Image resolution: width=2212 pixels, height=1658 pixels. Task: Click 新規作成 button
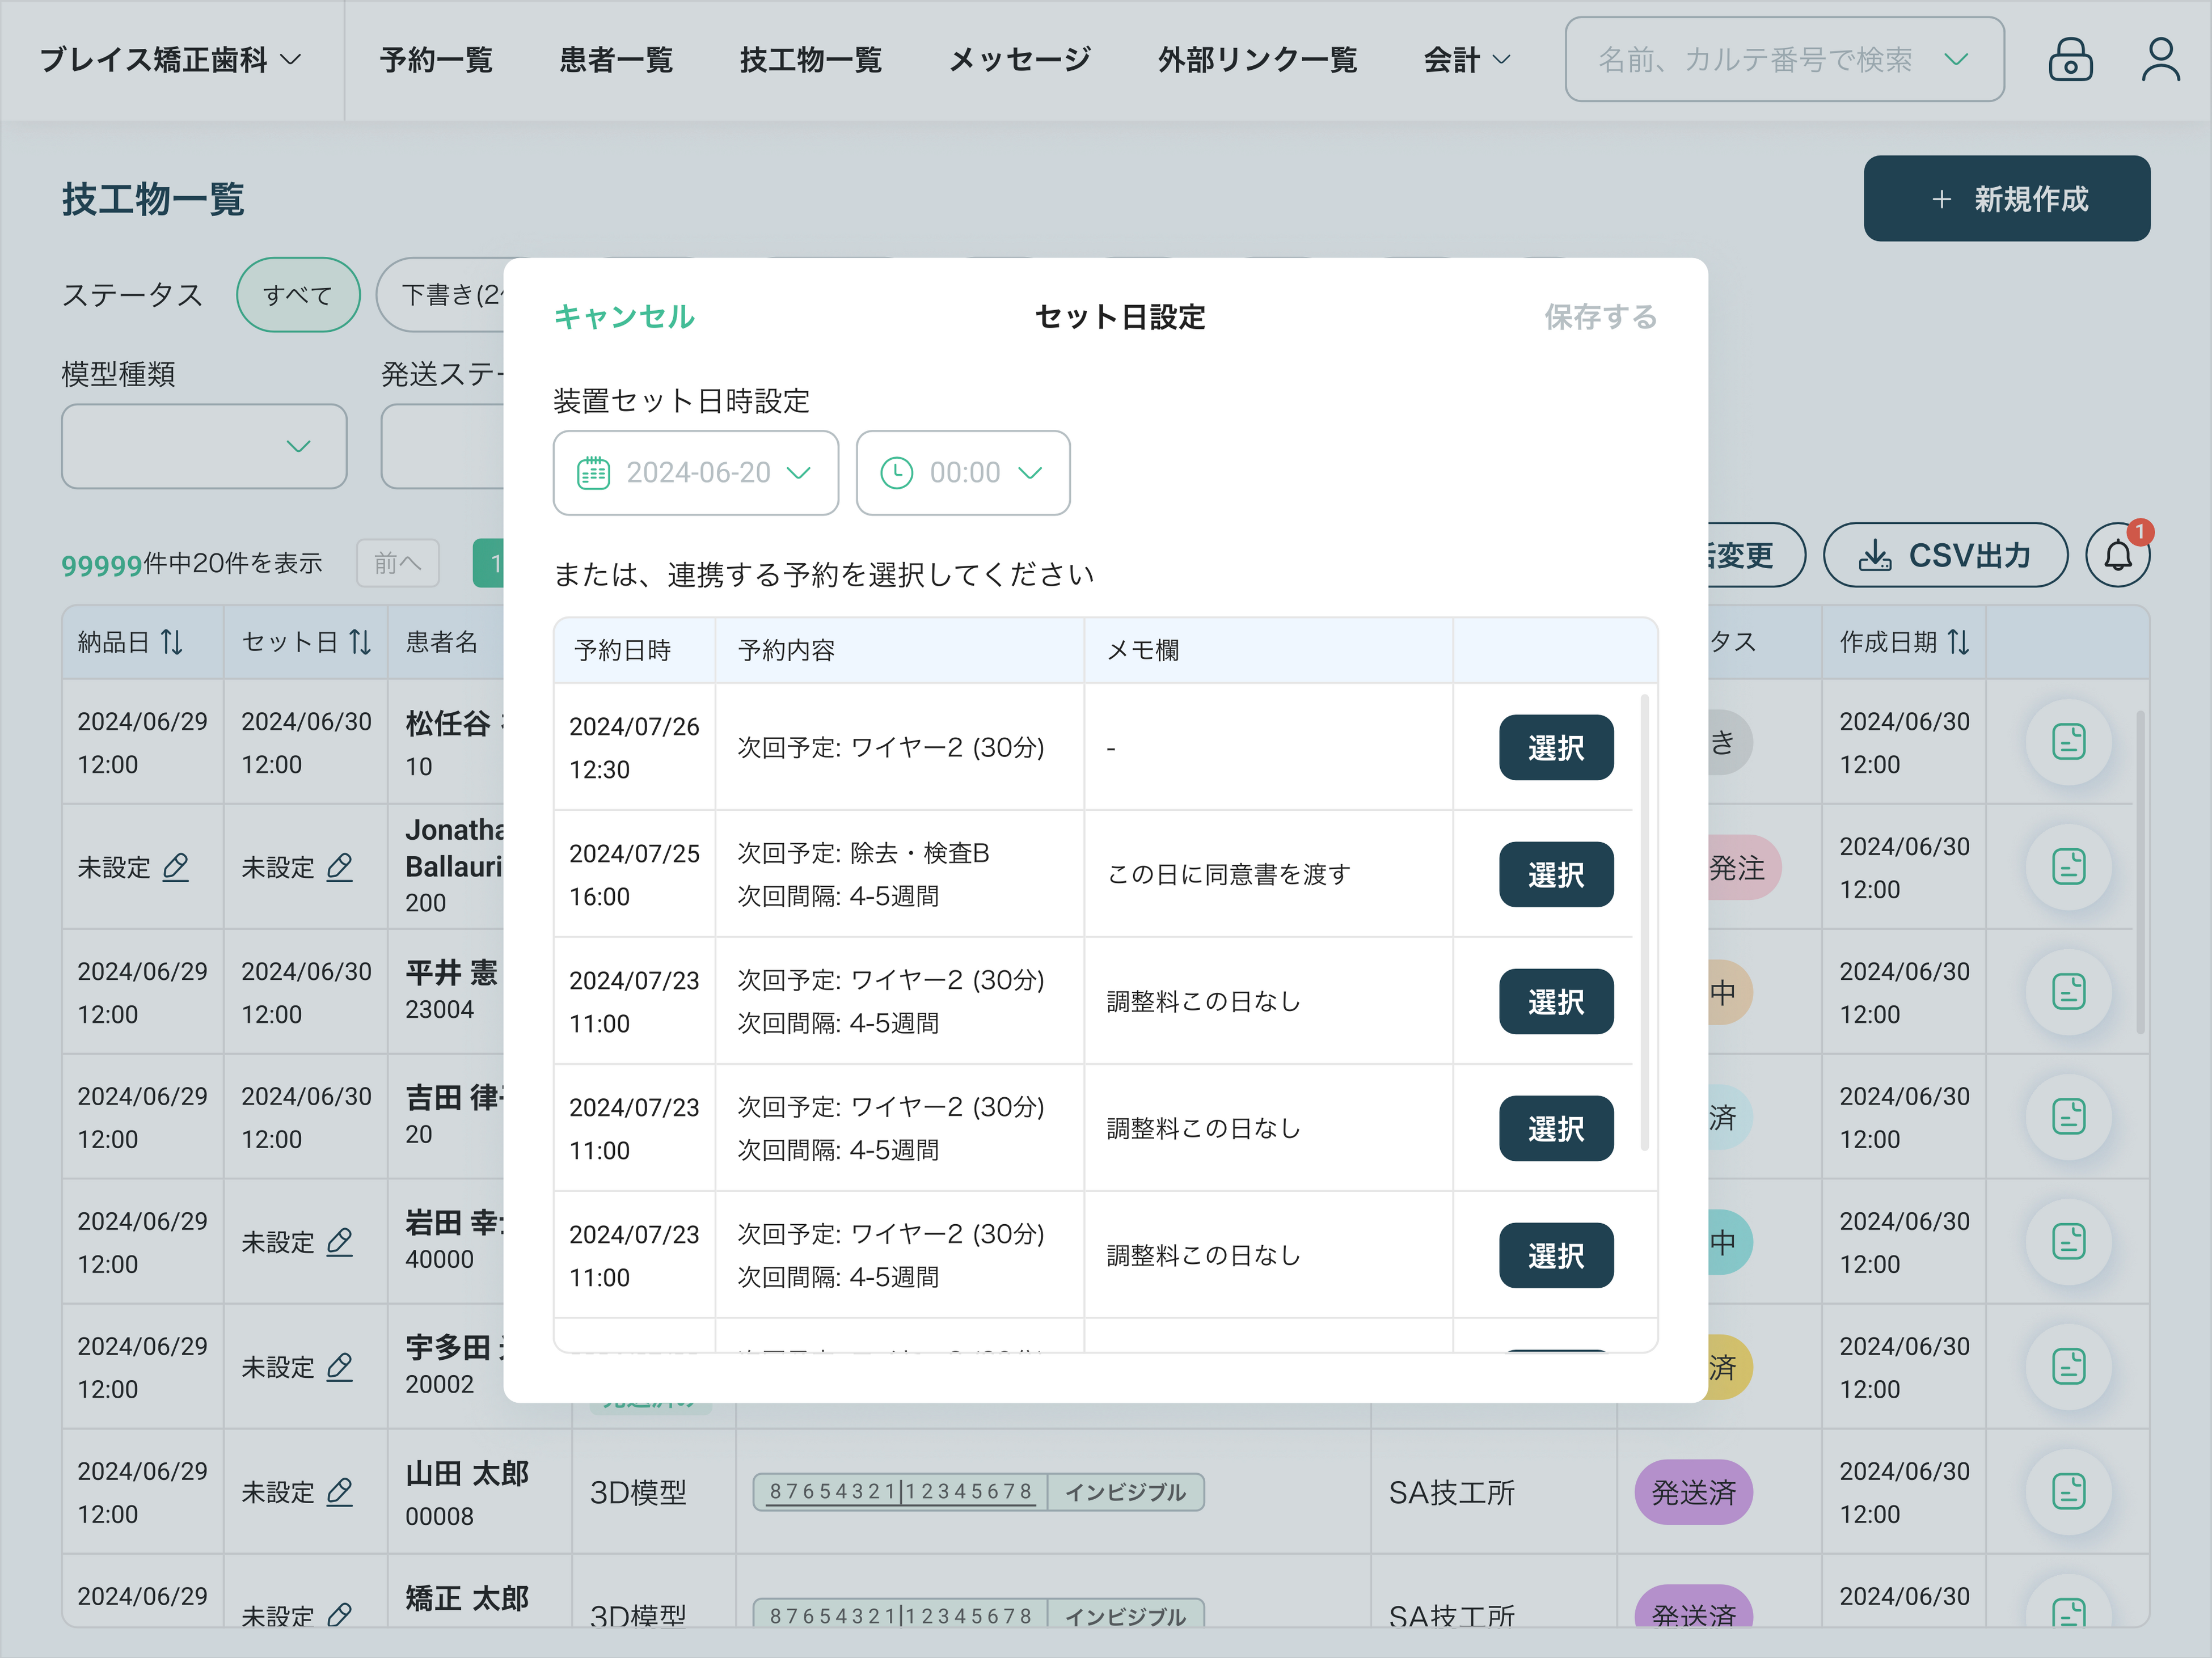click(2007, 198)
